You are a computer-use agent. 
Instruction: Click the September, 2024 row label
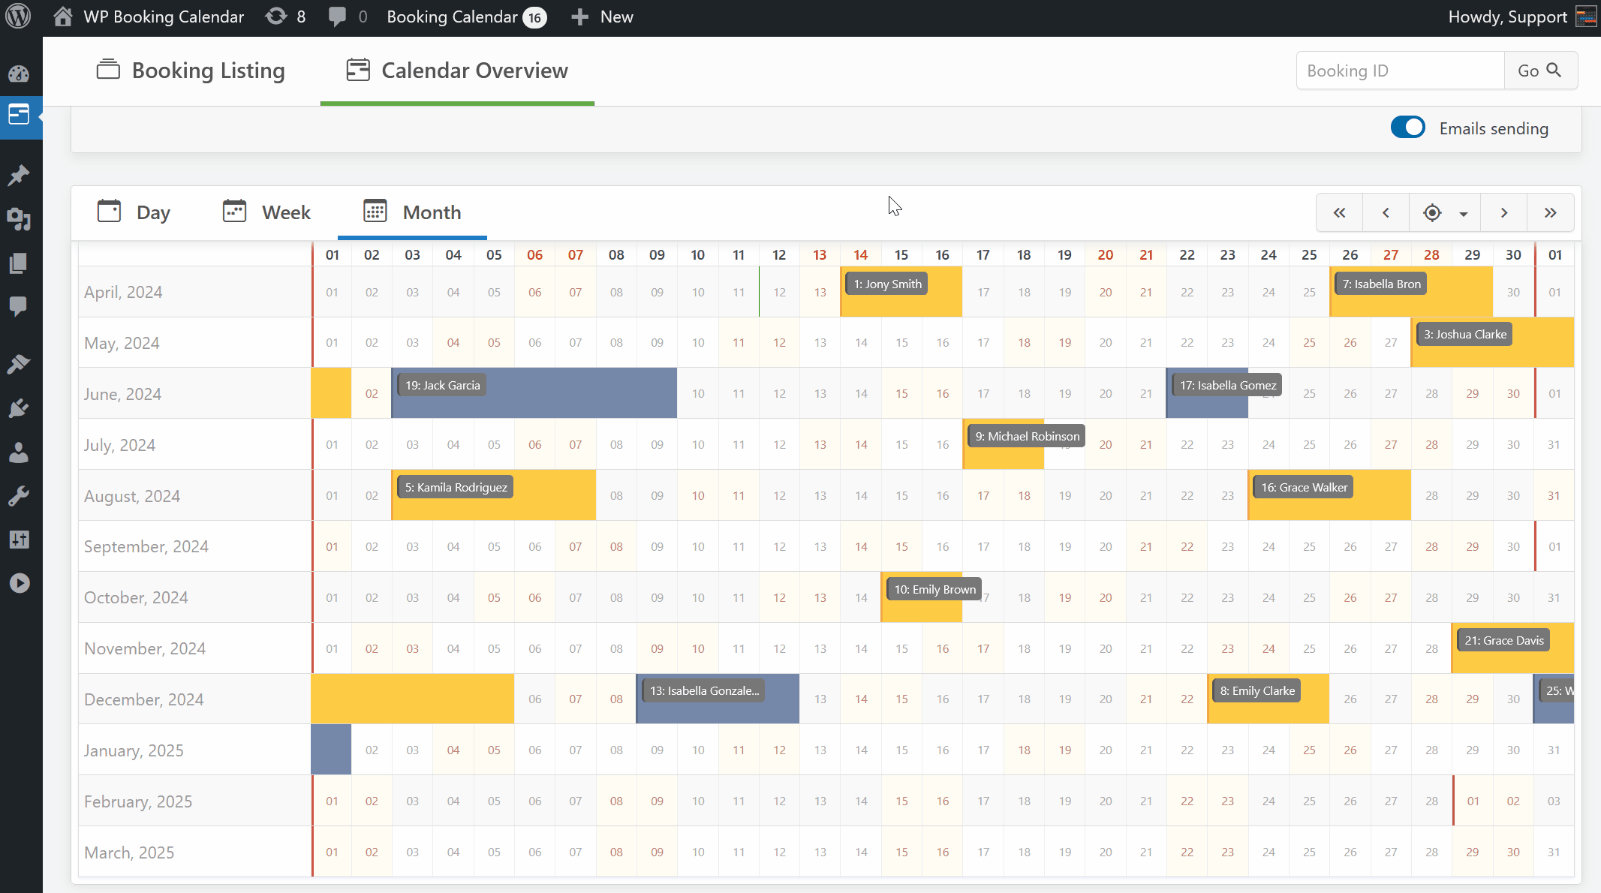[146, 546]
